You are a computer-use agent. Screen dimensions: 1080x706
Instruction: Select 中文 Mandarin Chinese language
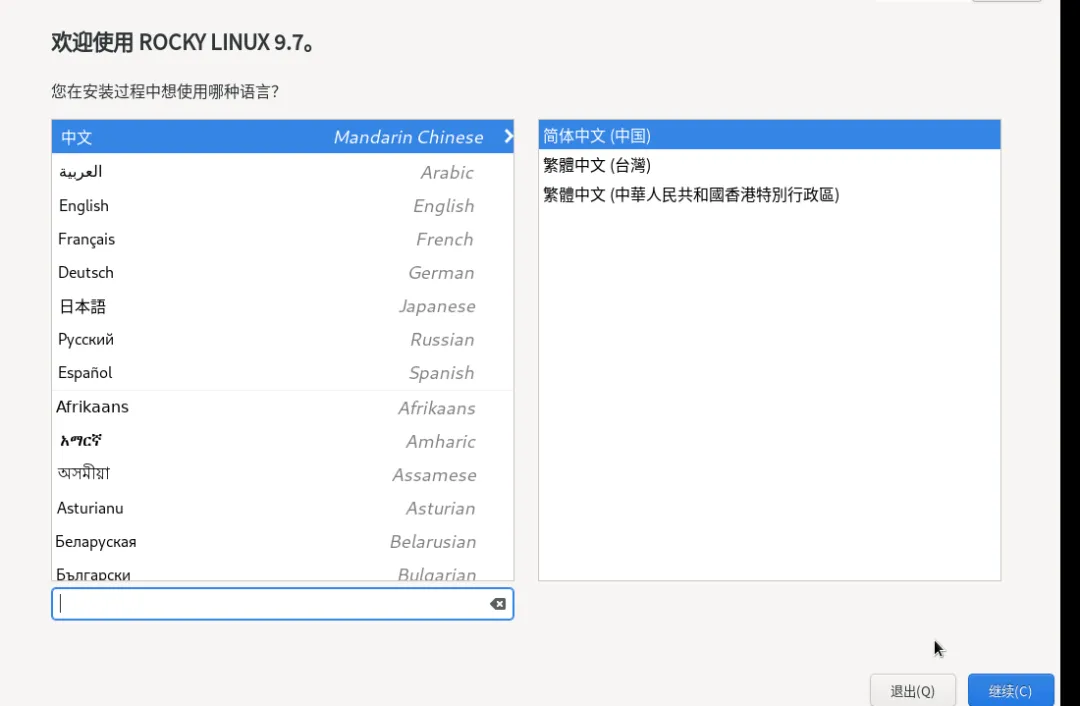tap(282, 136)
